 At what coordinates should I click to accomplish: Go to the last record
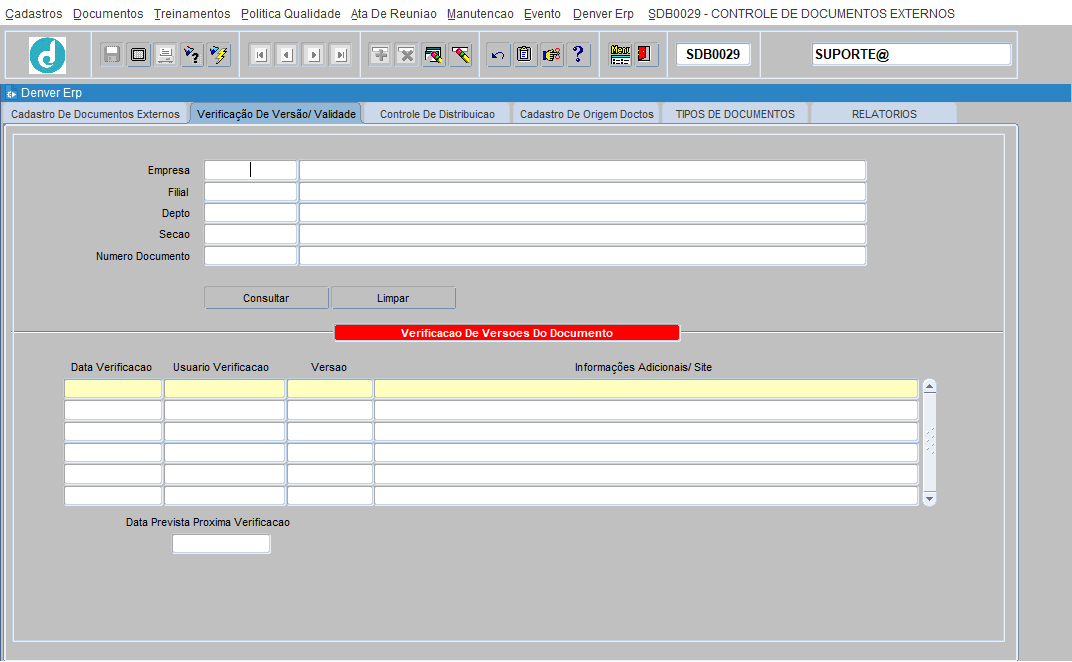coord(341,55)
